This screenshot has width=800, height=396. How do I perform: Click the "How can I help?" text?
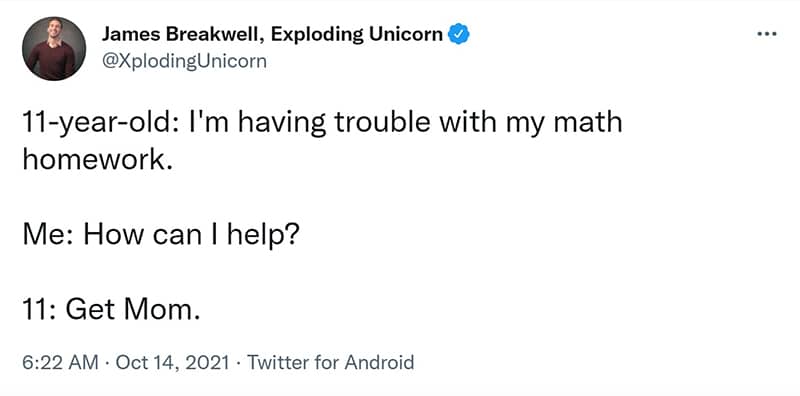(x=189, y=236)
